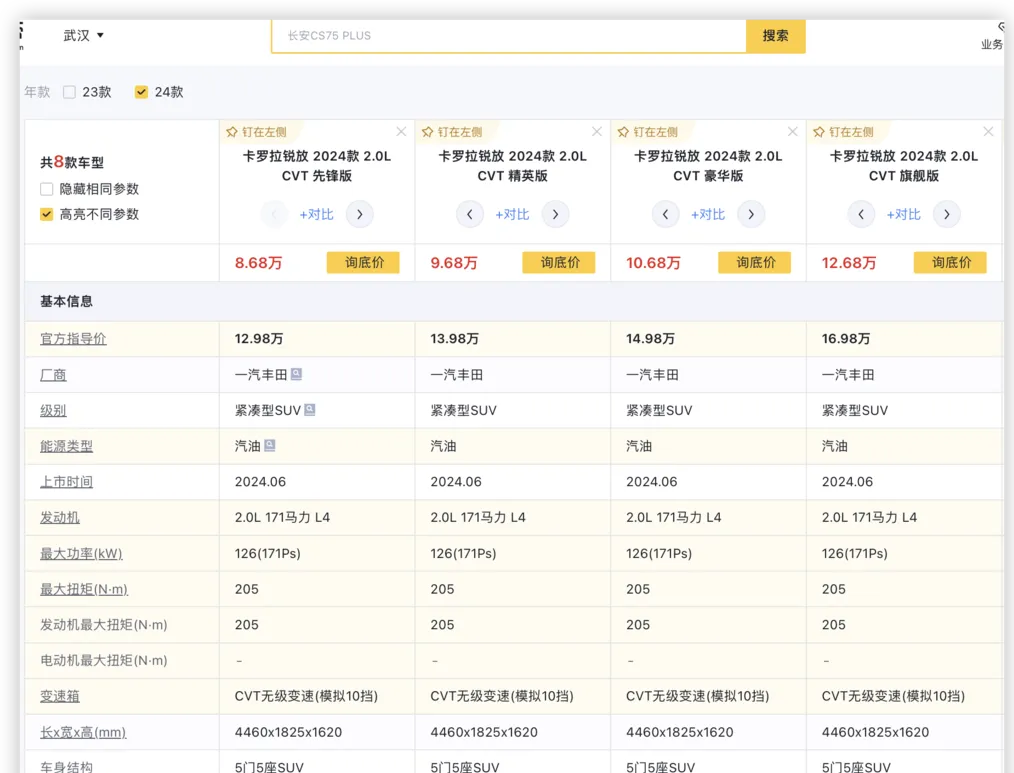Screen dimensions: 1014x773
Task: Remove the 精英版 column
Action: [597, 132]
